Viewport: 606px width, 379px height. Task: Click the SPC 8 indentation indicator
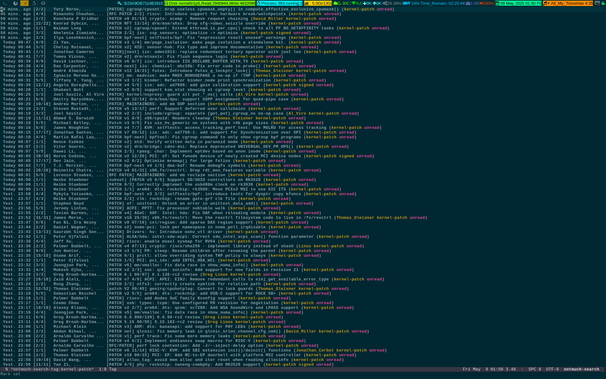tap(535, 369)
